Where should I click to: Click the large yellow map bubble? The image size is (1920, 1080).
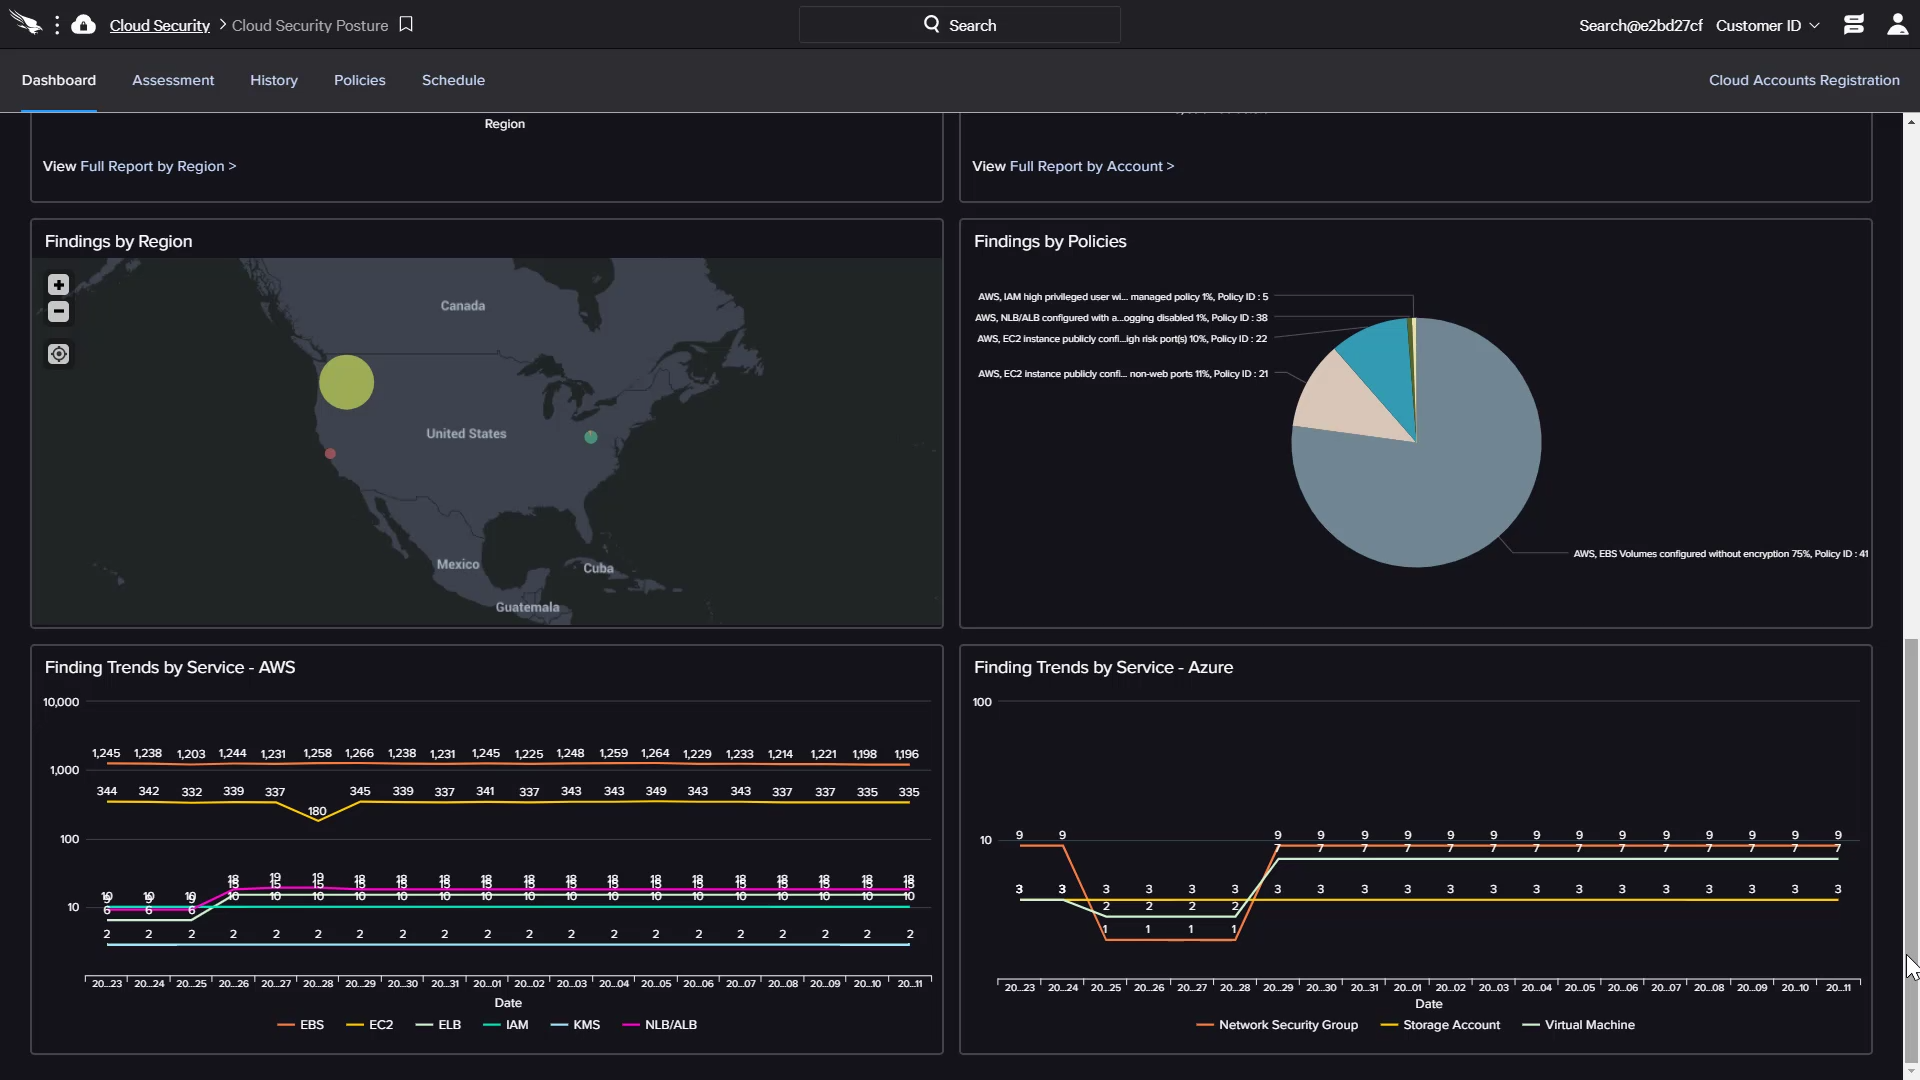(347, 382)
